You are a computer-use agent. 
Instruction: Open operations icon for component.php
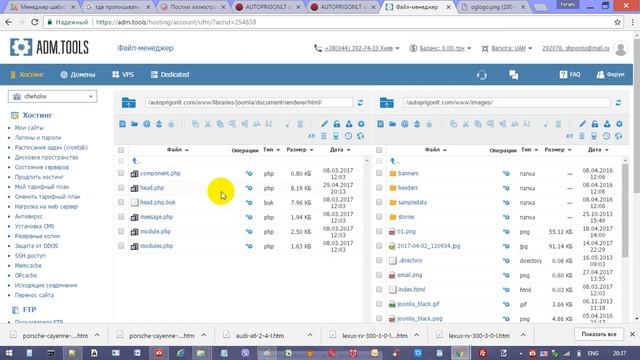click(x=249, y=173)
